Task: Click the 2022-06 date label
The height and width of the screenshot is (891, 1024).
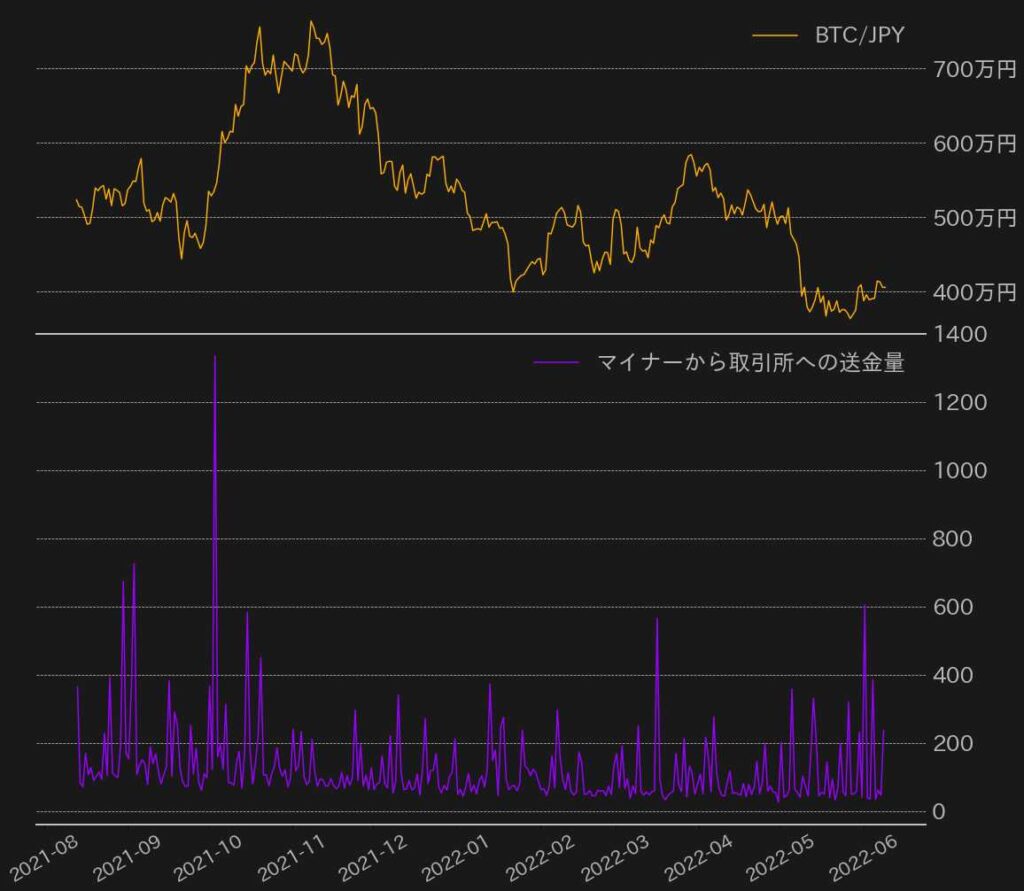Action: (x=863, y=857)
